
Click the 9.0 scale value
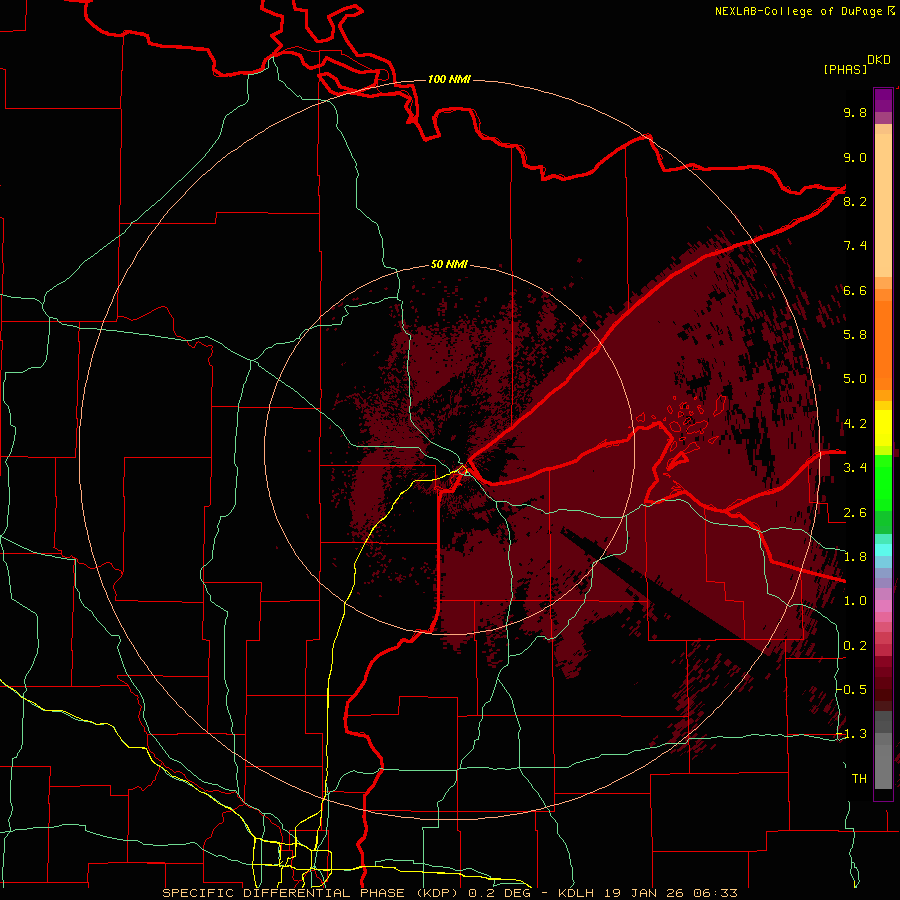point(855,157)
